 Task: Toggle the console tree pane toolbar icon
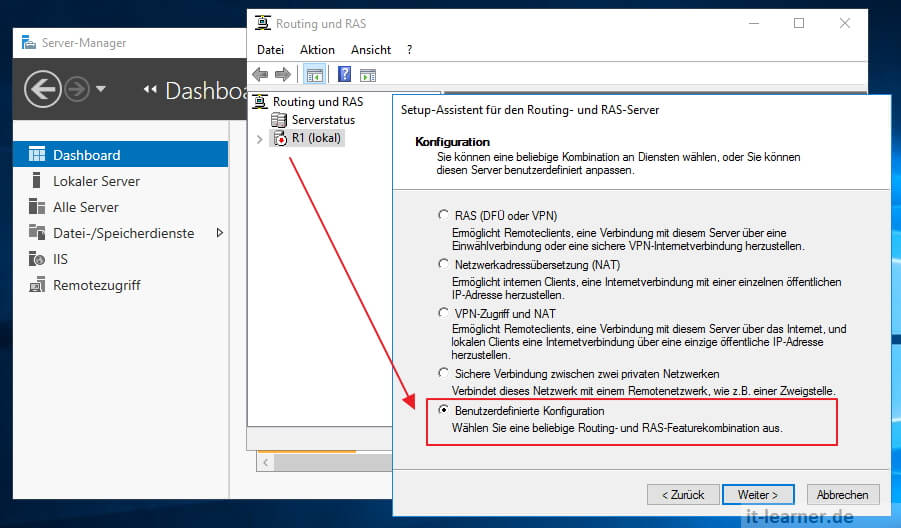point(315,75)
